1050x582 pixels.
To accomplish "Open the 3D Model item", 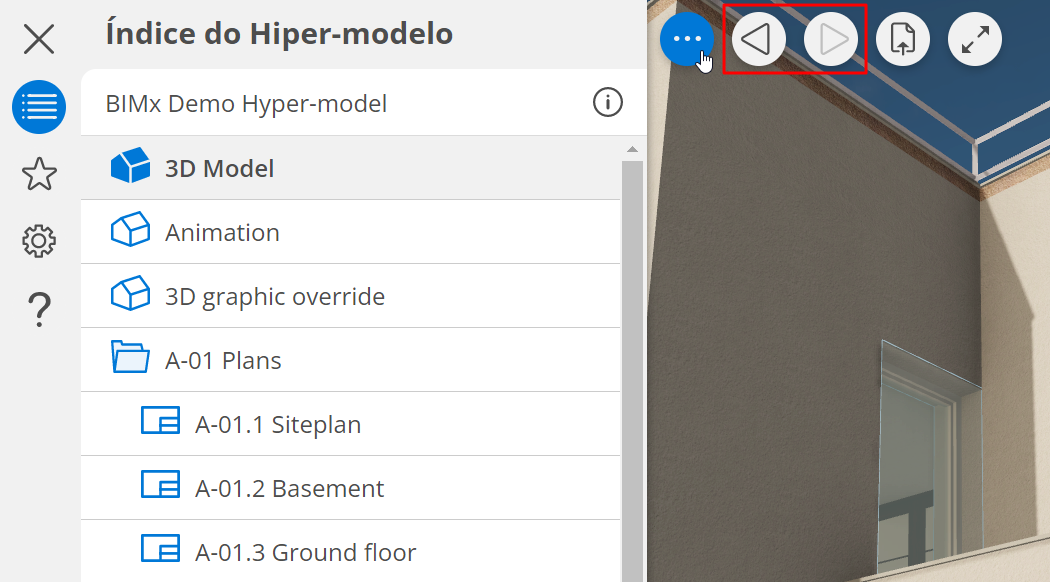I will pos(219,168).
